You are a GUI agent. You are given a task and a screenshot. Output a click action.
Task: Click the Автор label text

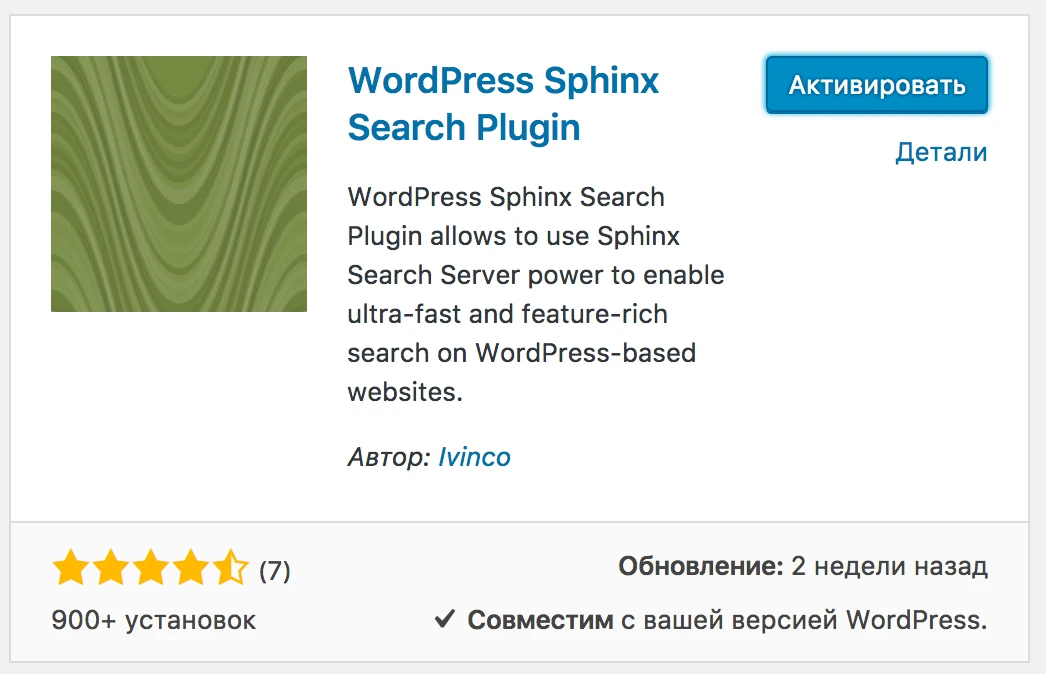pos(390,457)
